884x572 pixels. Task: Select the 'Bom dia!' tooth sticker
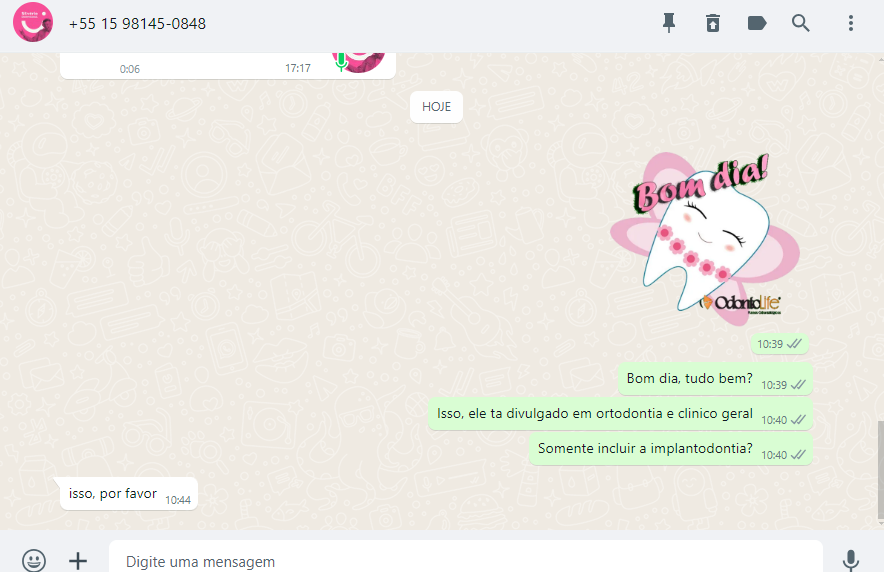click(705, 238)
